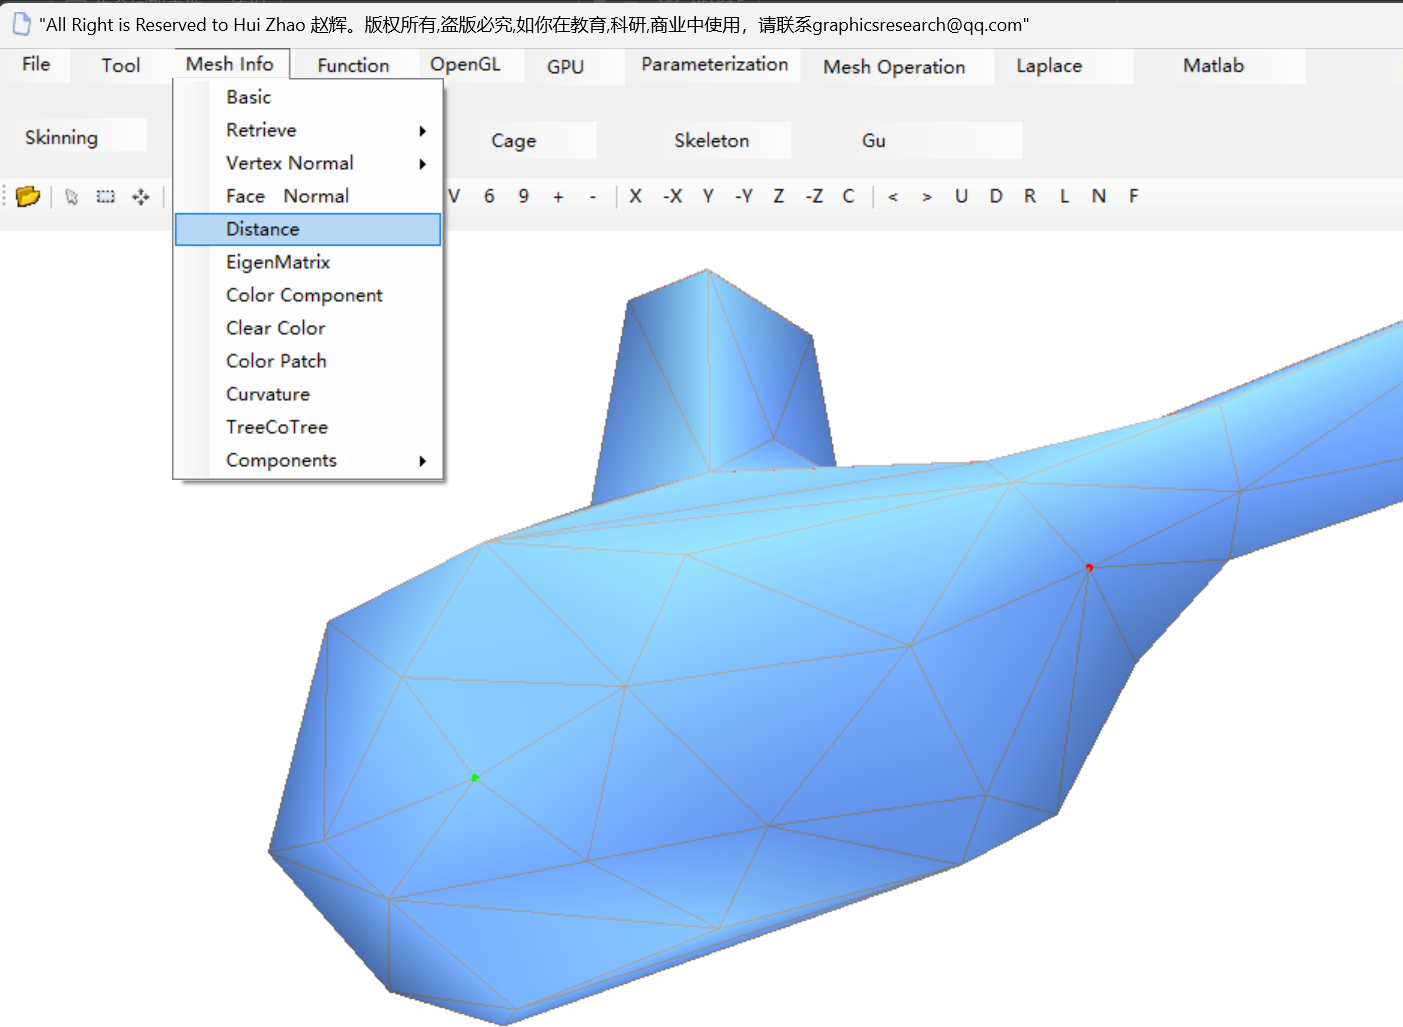Choose Curvature menu entry
Screen dimensions: 1403x1027
pos(308,394)
